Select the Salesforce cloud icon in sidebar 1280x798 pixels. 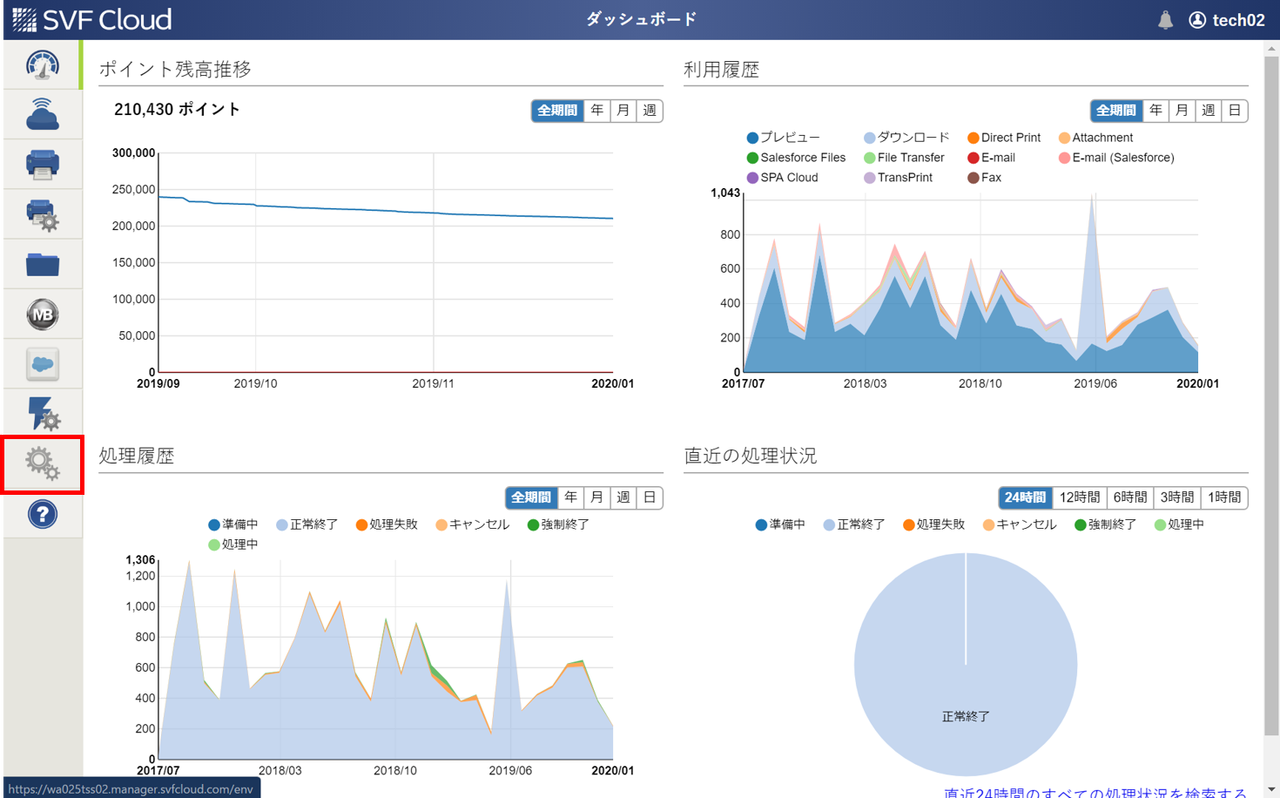coord(41,364)
